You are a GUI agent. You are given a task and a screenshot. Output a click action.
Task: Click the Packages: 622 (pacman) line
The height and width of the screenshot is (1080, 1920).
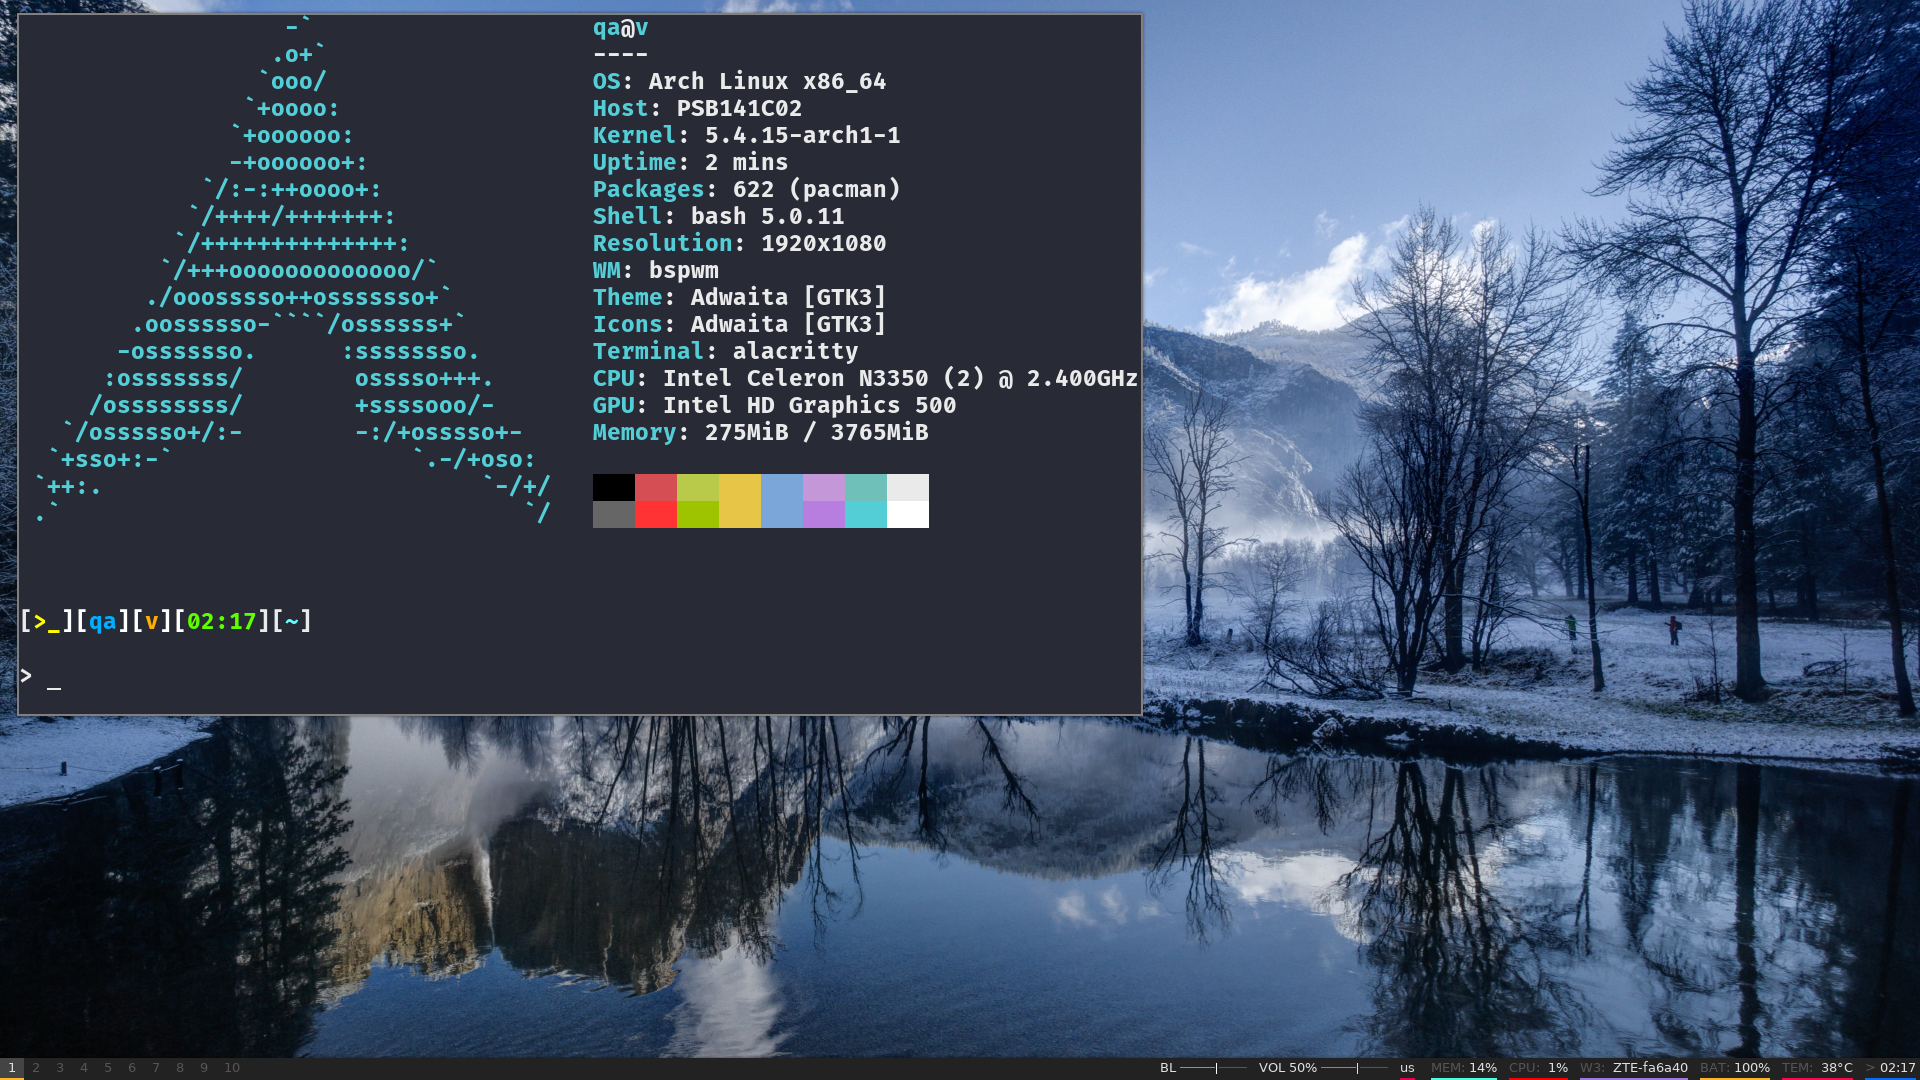(x=746, y=189)
